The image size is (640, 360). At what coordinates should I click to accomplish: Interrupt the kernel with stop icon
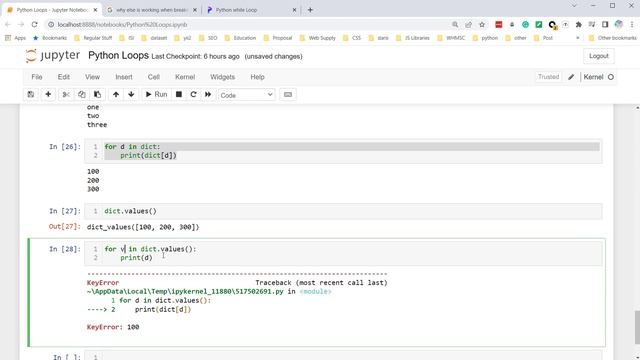coord(179,95)
